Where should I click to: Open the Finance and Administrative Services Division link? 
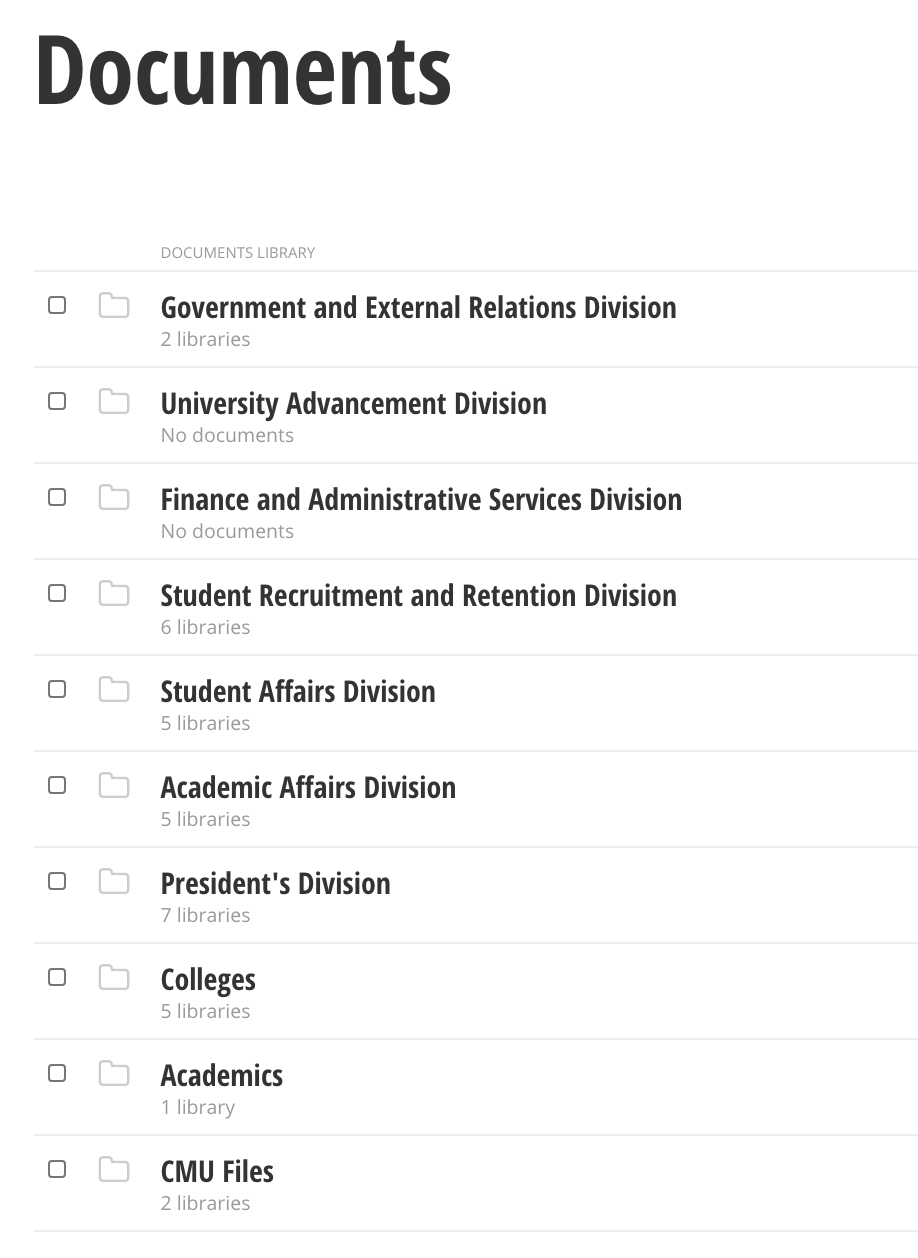click(421, 499)
